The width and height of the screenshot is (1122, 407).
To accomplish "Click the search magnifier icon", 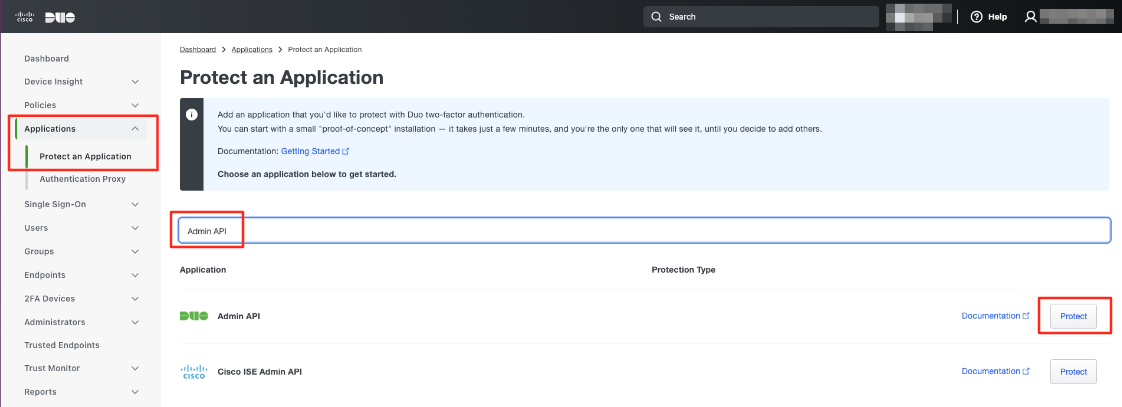I will [x=656, y=17].
